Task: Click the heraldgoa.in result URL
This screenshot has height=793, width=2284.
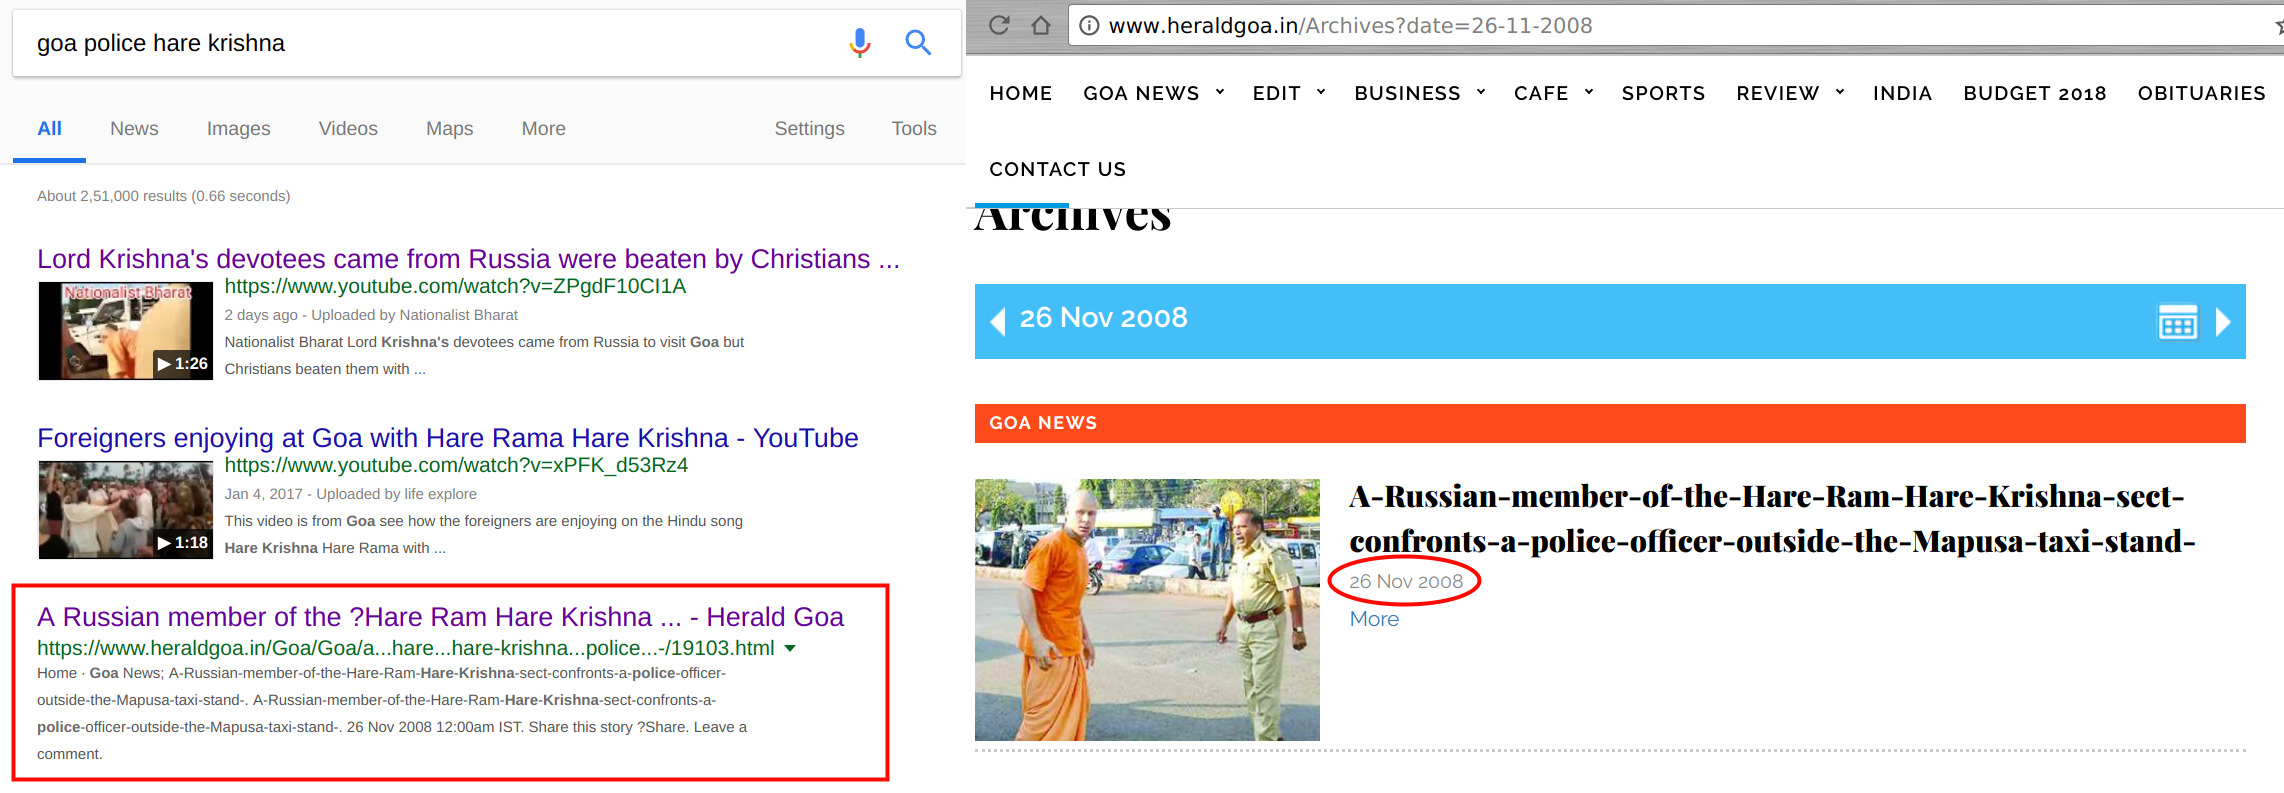Action: [x=405, y=648]
